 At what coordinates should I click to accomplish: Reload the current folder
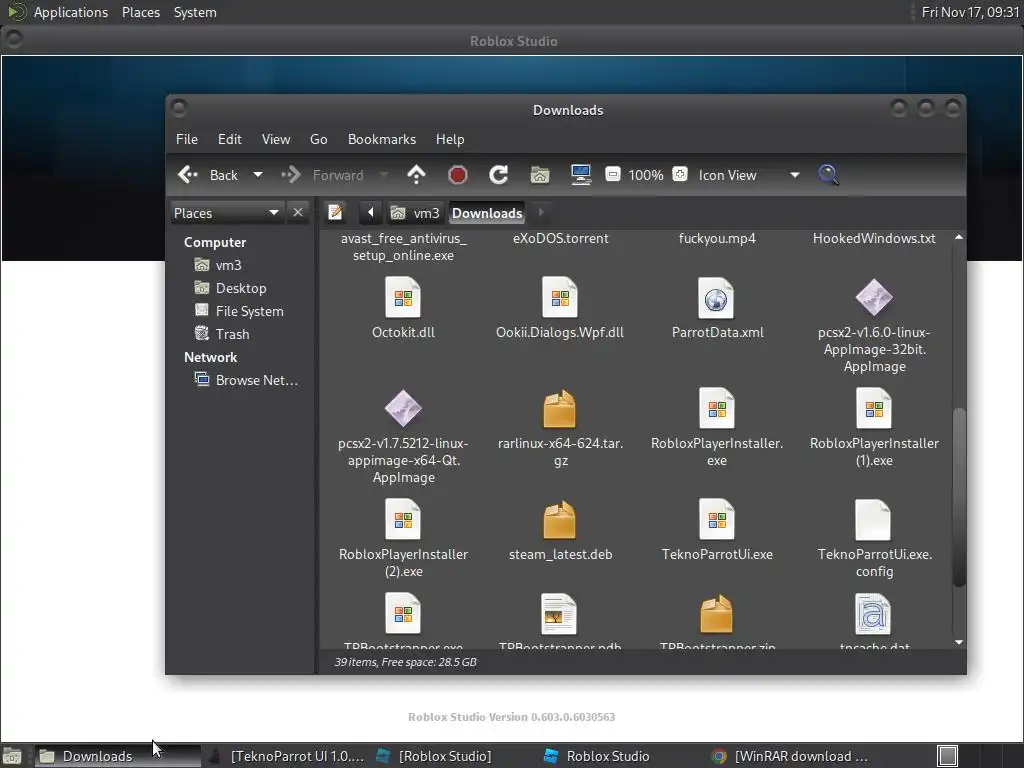pyautogui.click(x=499, y=174)
